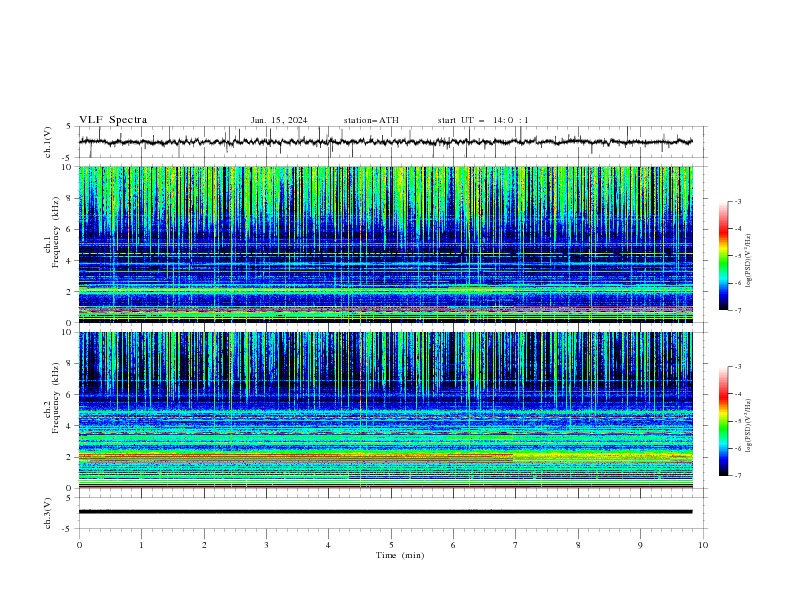Click the "1" tick on the Time axis
The image size is (792, 612).
pyautogui.click(x=141, y=545)
